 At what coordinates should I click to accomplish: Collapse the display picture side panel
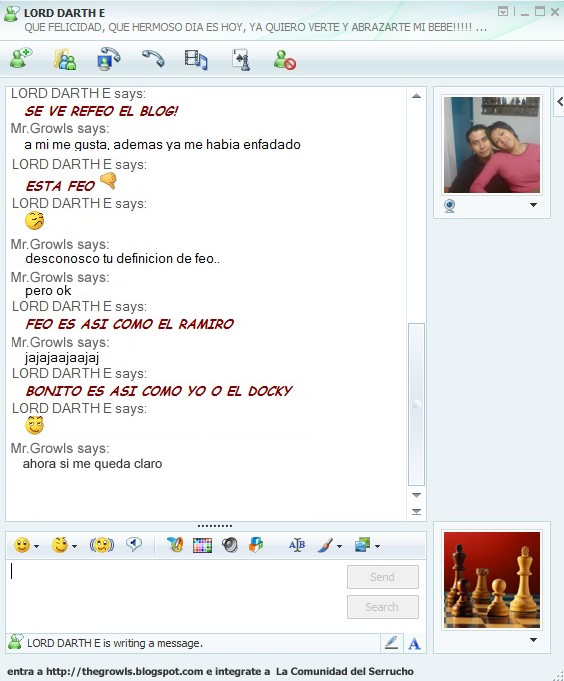(560, 102)
